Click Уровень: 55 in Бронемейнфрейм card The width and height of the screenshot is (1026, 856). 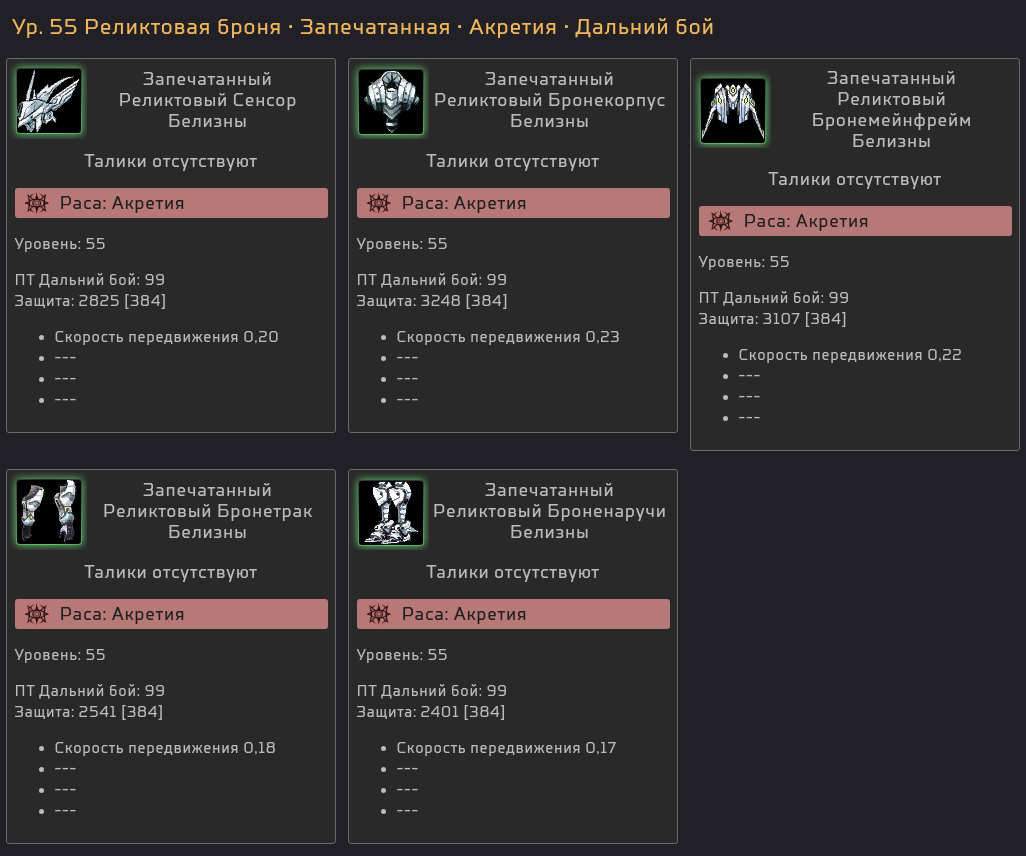coord(744,262)
